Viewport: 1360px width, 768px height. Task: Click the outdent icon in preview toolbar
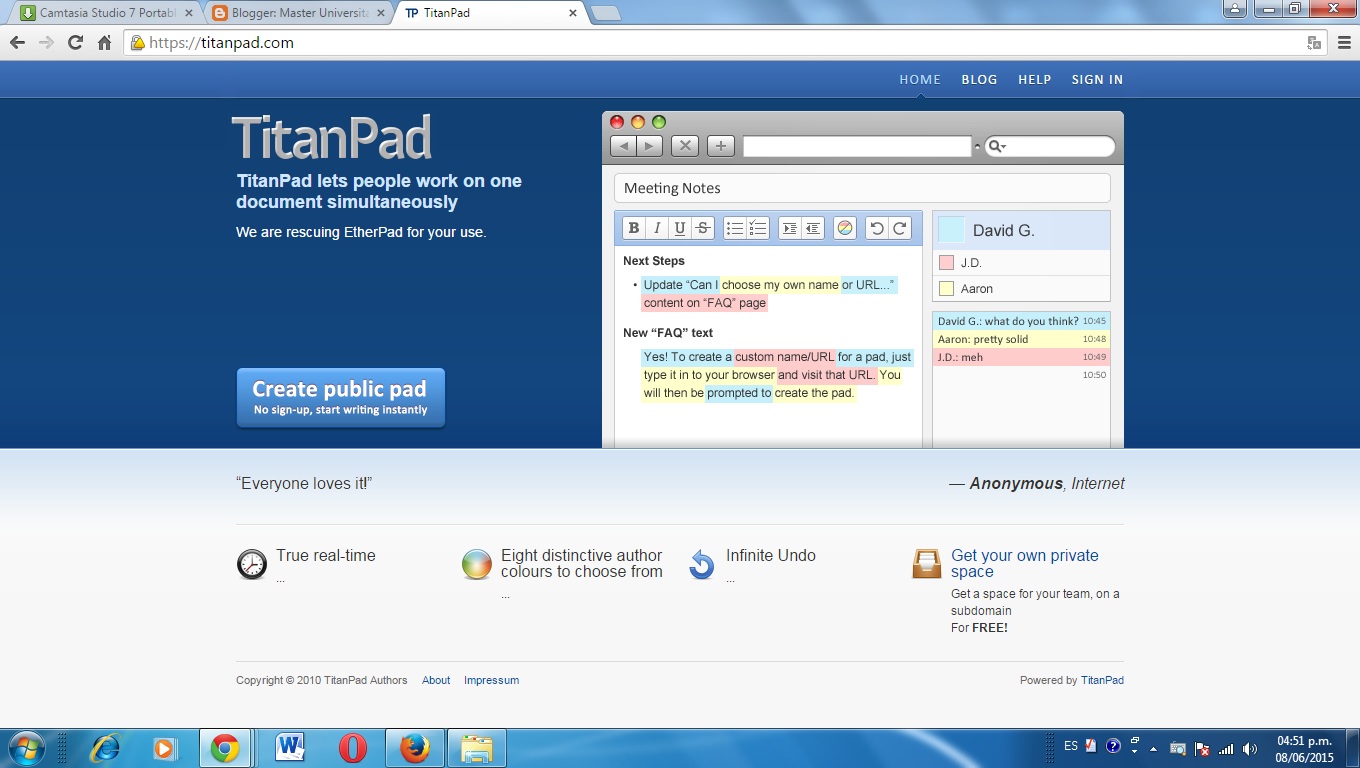813,228
